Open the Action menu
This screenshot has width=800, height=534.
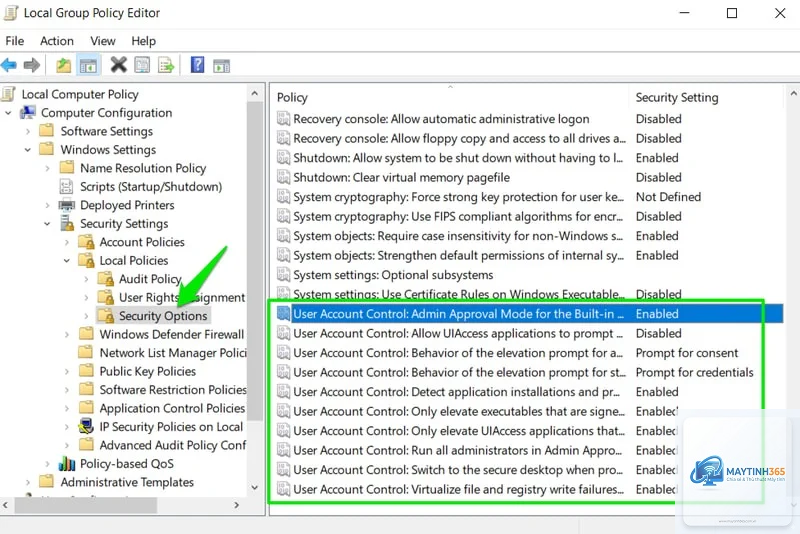click(x=57, y=41)
